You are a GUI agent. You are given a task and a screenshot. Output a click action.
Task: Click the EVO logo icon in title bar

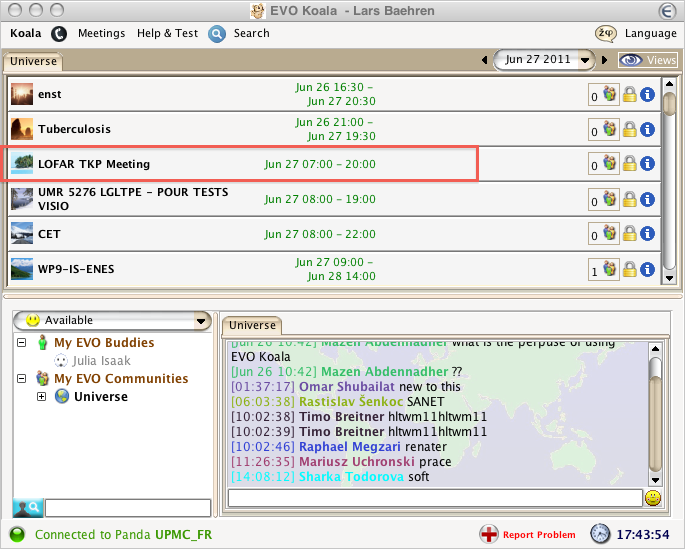pos(667,10)
